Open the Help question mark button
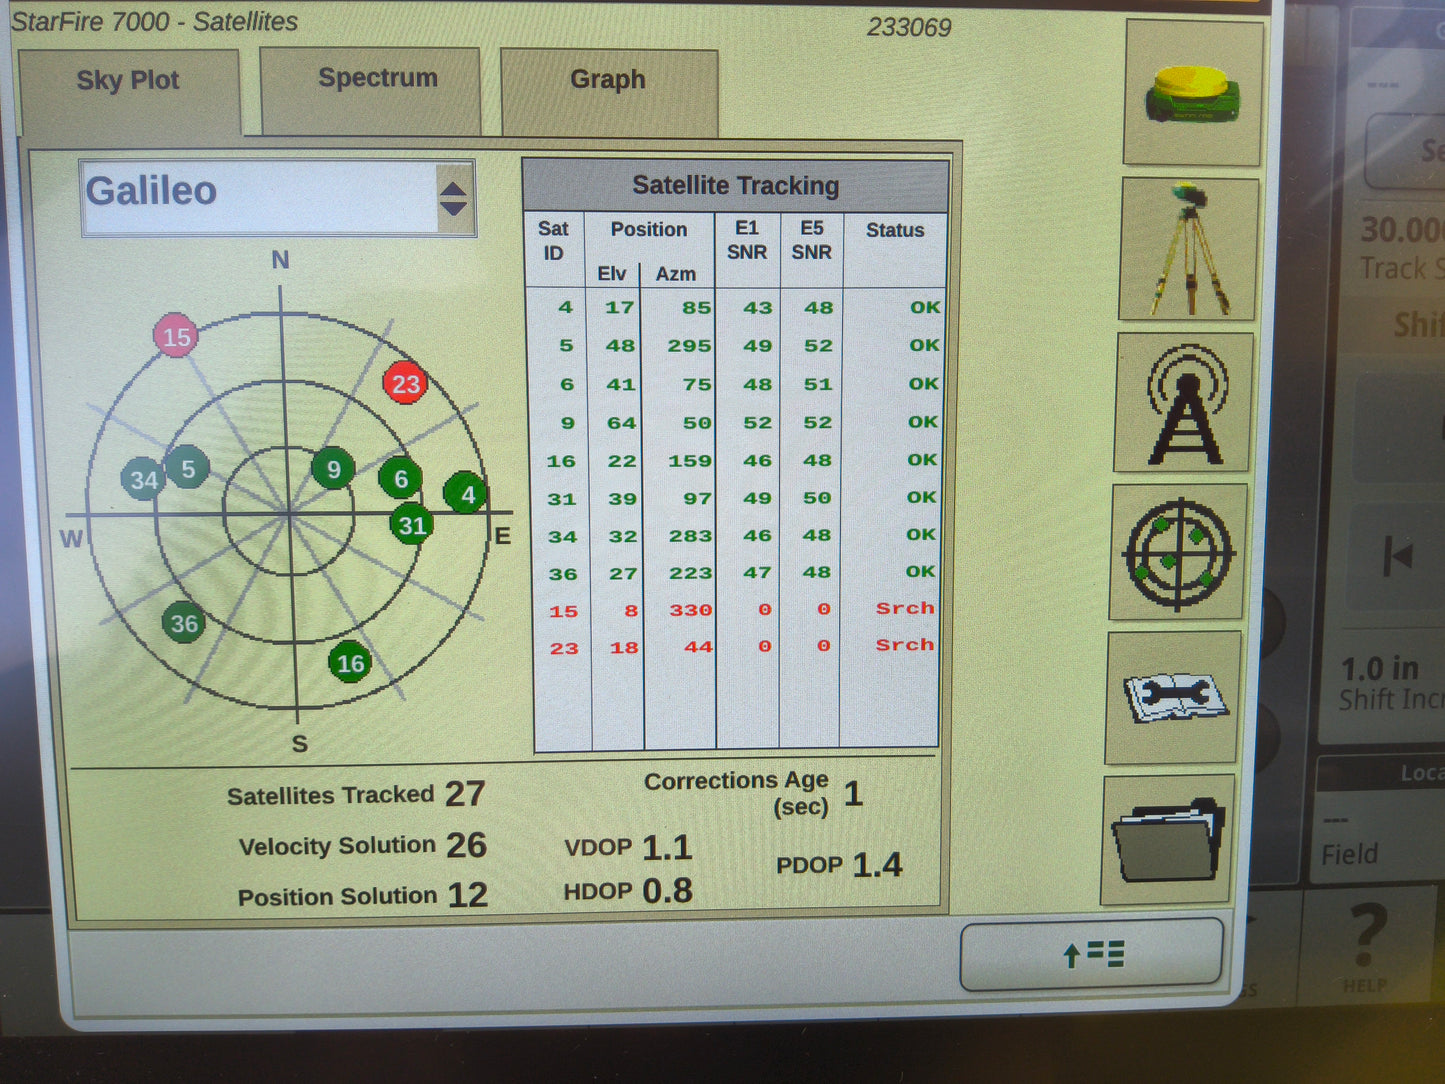This screenshot has width=1445, height=1084. [x=1366, y=946]
